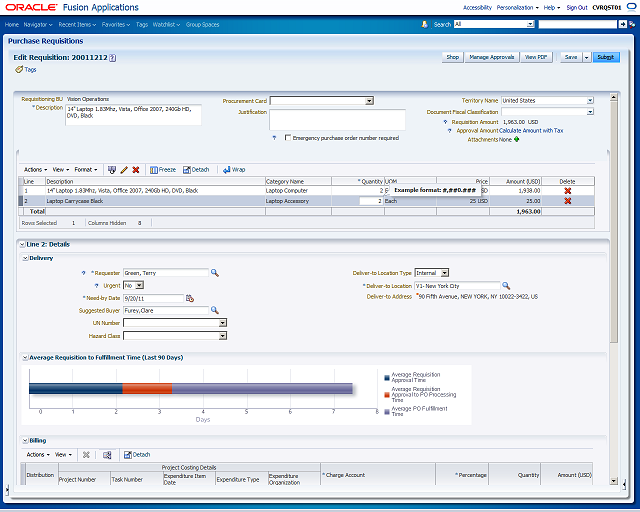
Task: Detach the Billing table
Action: click(137, 455)
